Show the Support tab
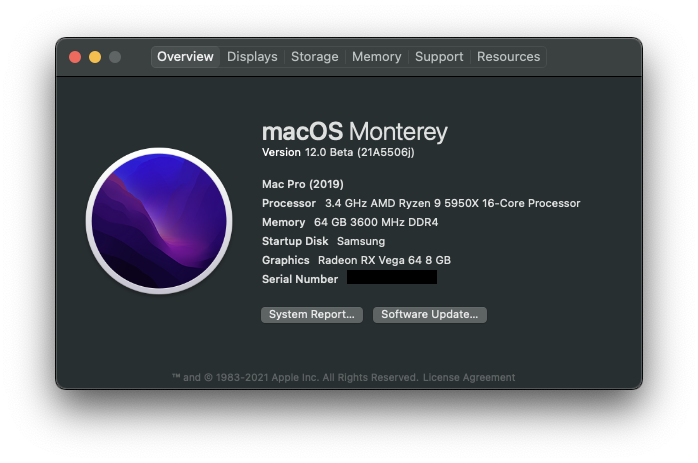The height and width of the screenshot is (463, 698). tap(439, 57)
